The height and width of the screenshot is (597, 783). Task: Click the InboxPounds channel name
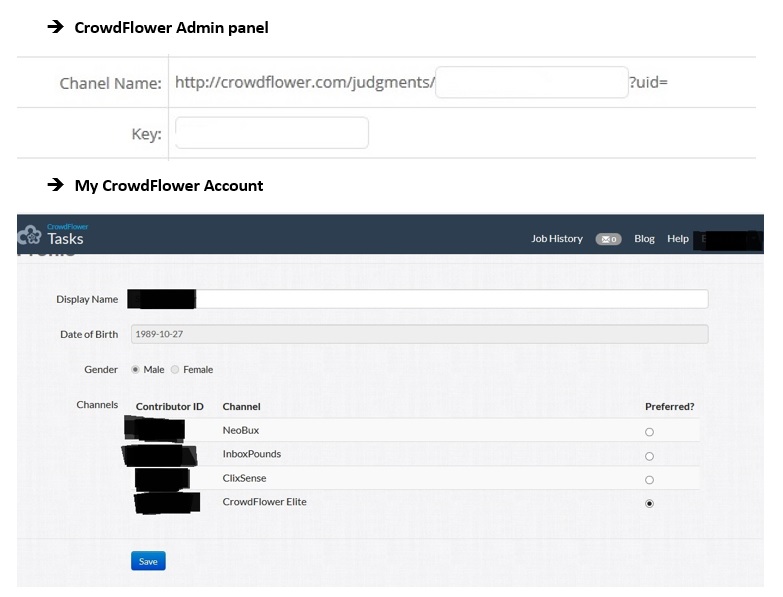pyautogui.click(x=252, y=454)
